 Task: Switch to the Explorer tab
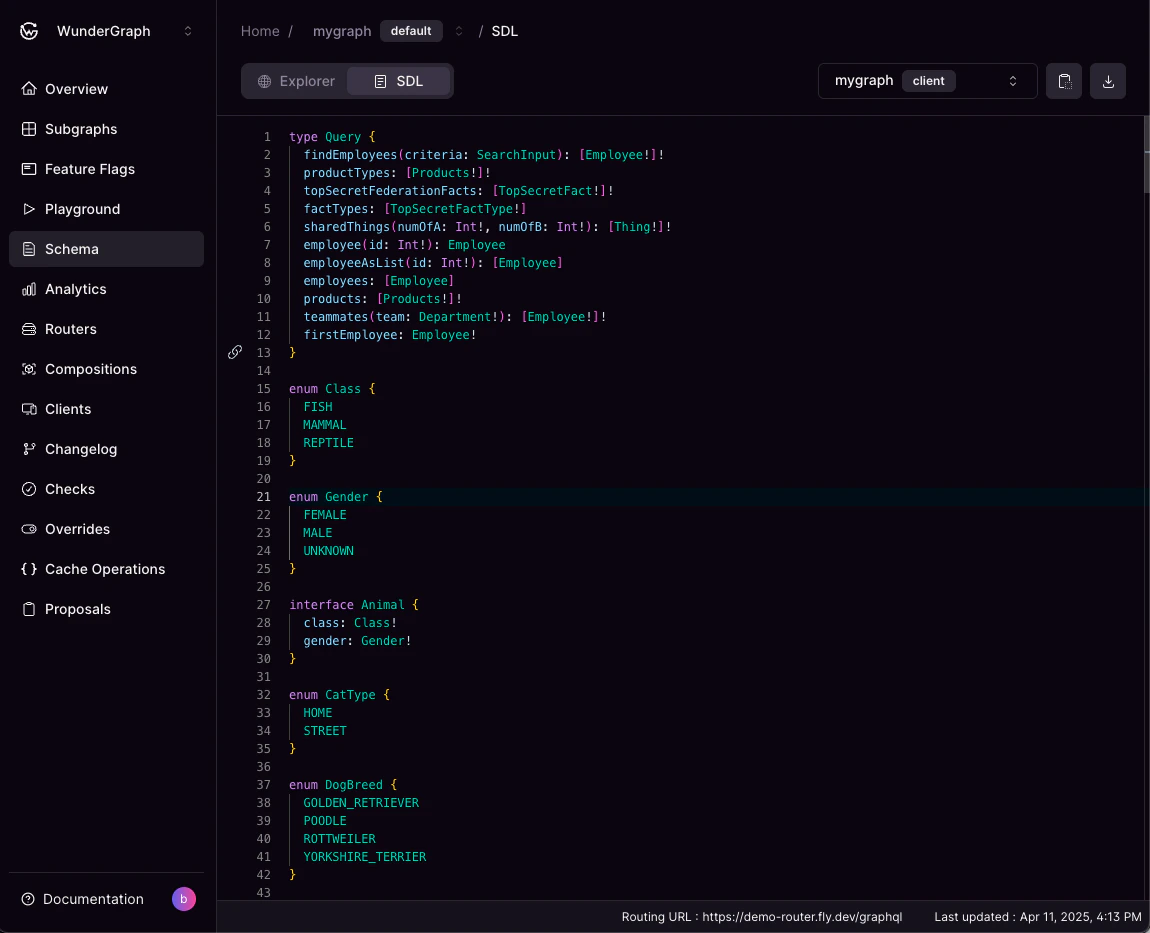pyautogui.click(x=296, y=81)
